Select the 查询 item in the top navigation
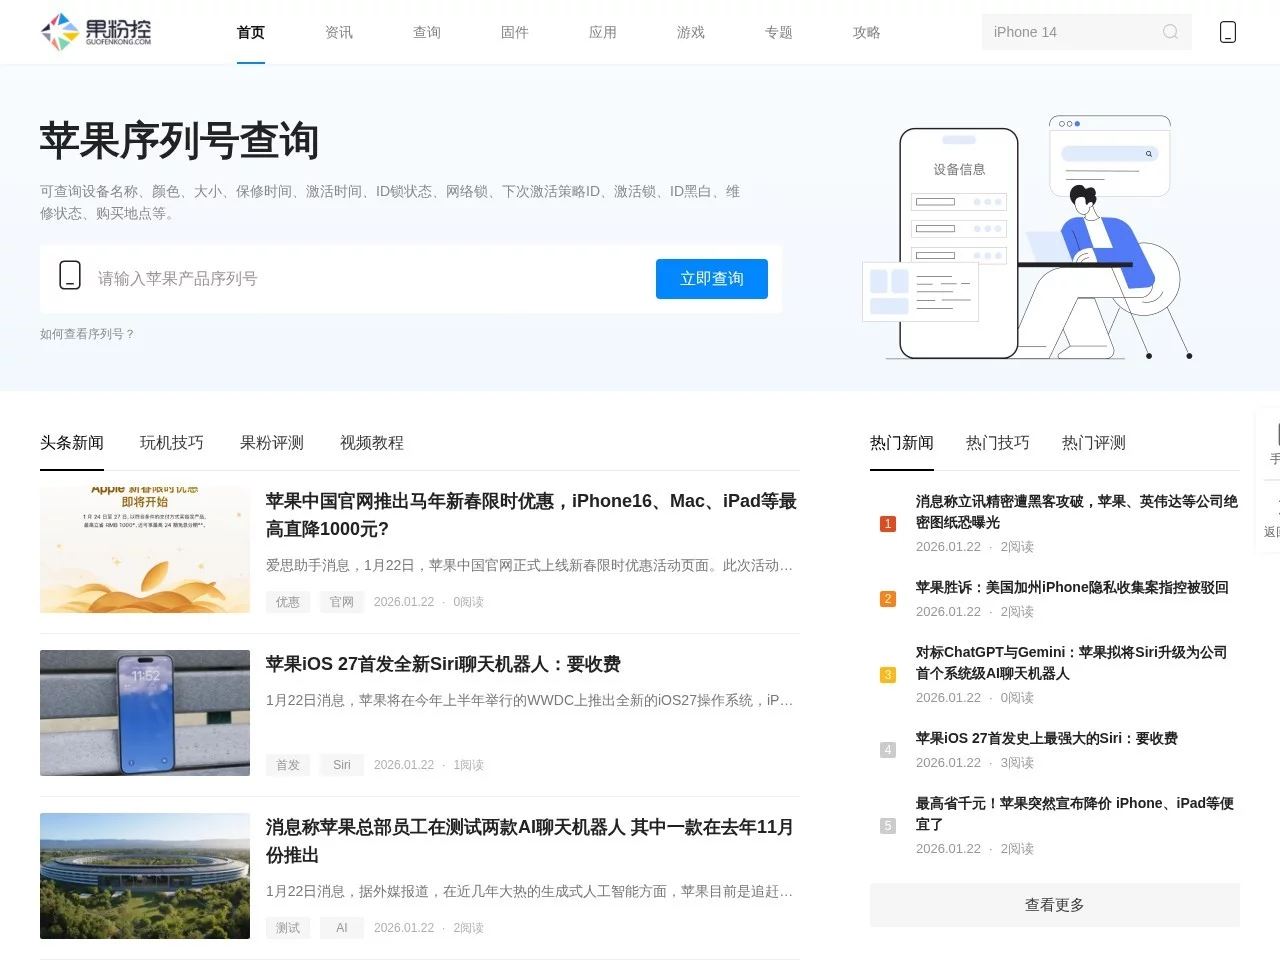1280x960 pixels. click(x=427, y=32)
